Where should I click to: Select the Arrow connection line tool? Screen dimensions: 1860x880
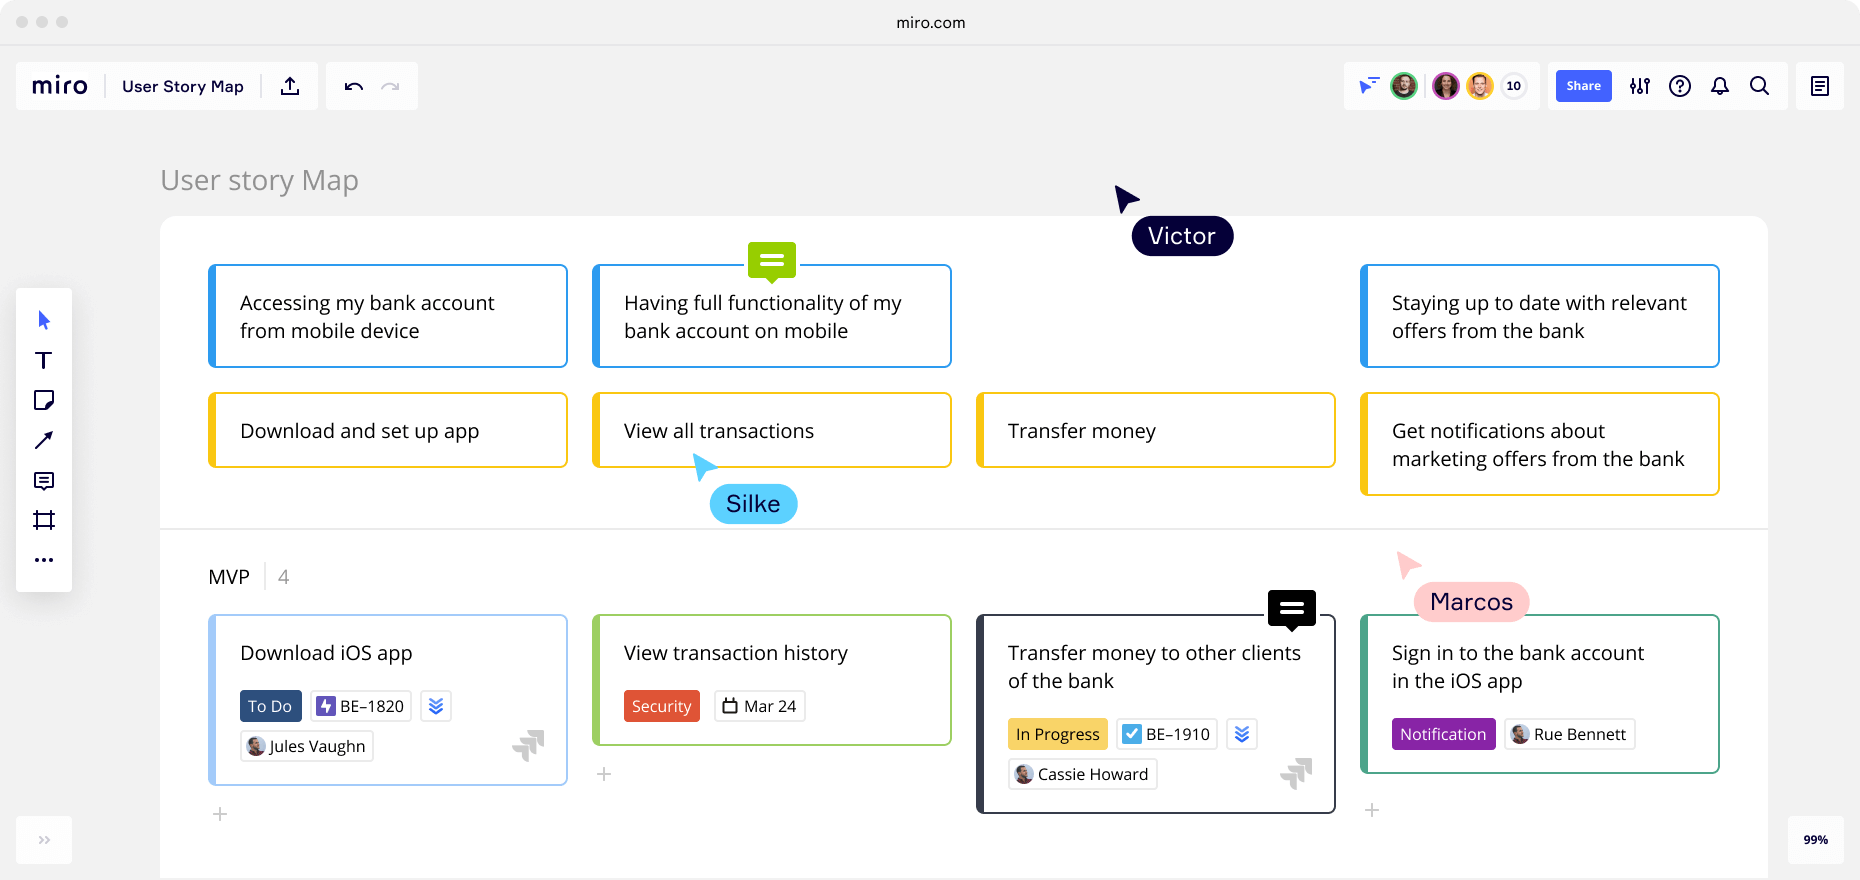coord(44,440)
